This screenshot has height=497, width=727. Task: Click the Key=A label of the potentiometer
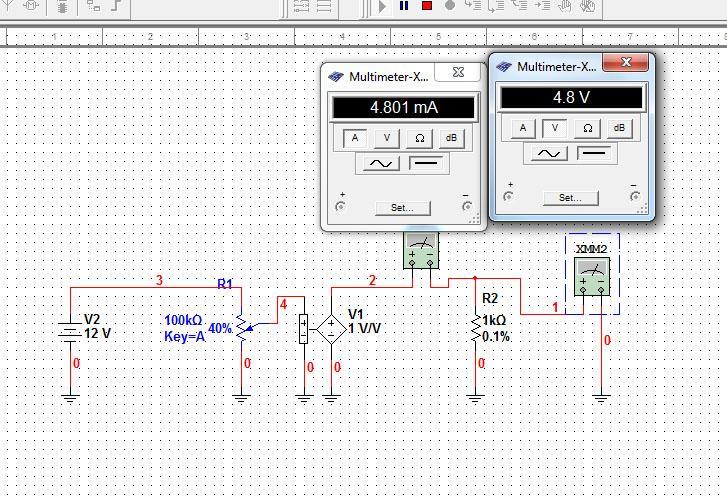pos(184,337)
